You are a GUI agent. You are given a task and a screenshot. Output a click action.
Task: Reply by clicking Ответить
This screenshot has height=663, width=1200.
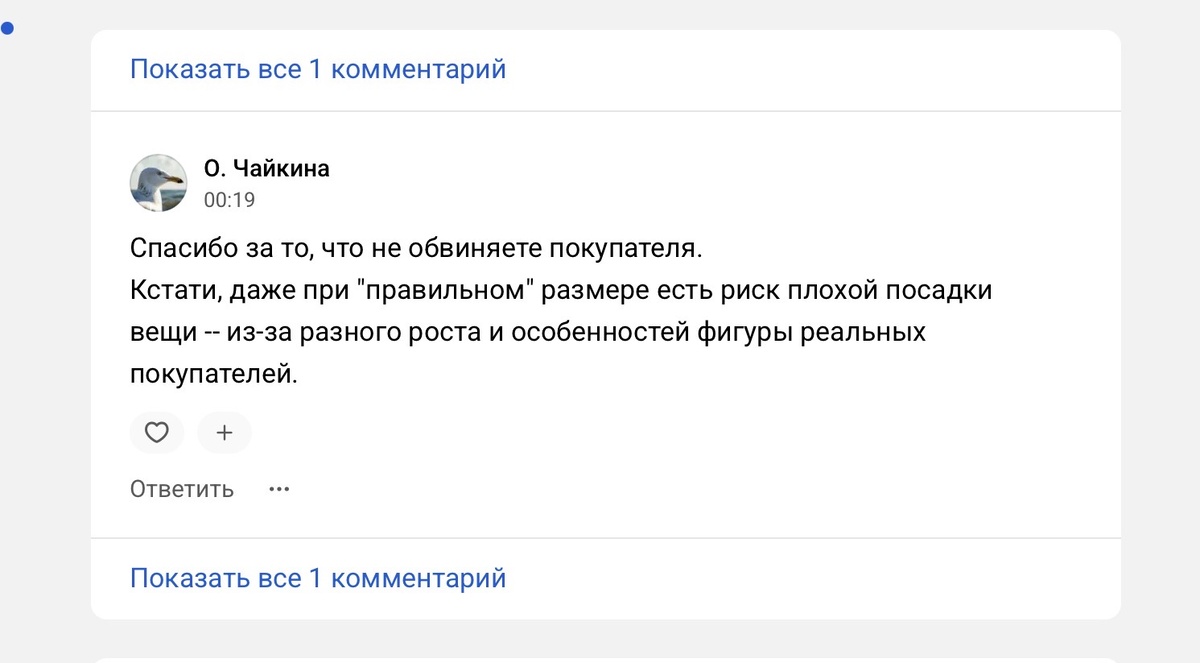181,488
